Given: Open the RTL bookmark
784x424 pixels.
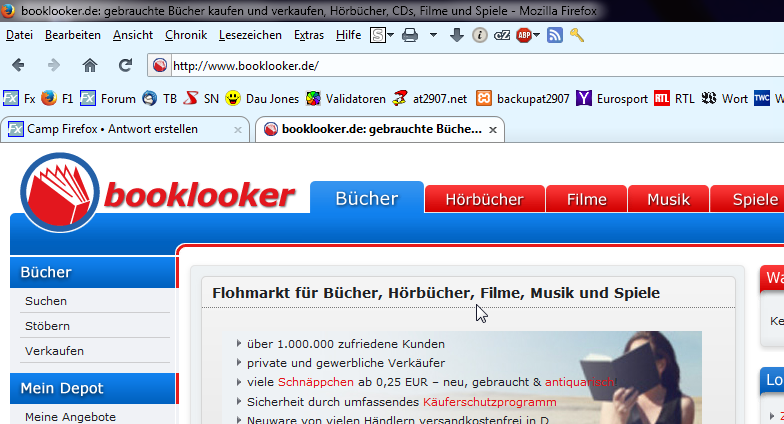Looking at the screenshot, I should point(674,98).
